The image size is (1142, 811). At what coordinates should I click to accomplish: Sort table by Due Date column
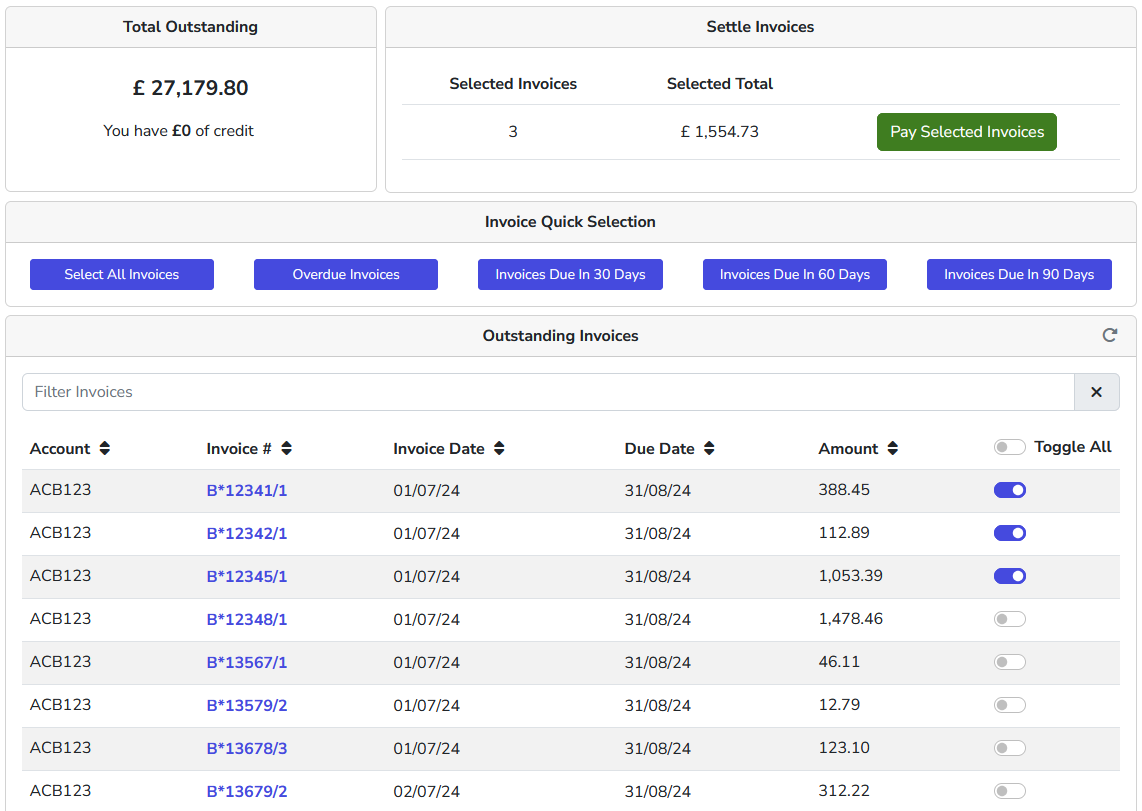tap(709, 448)
